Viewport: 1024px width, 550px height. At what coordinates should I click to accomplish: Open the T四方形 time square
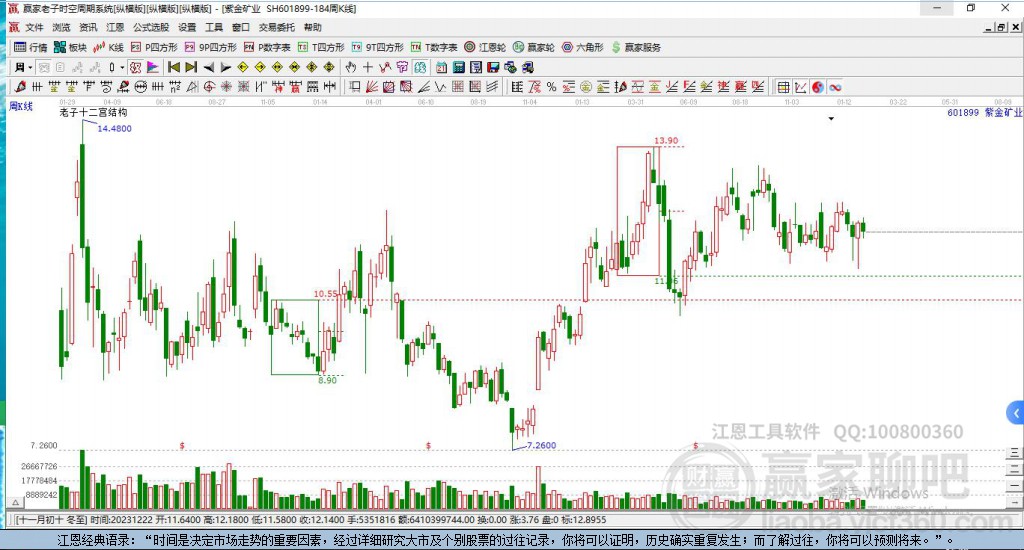[321, 47]
